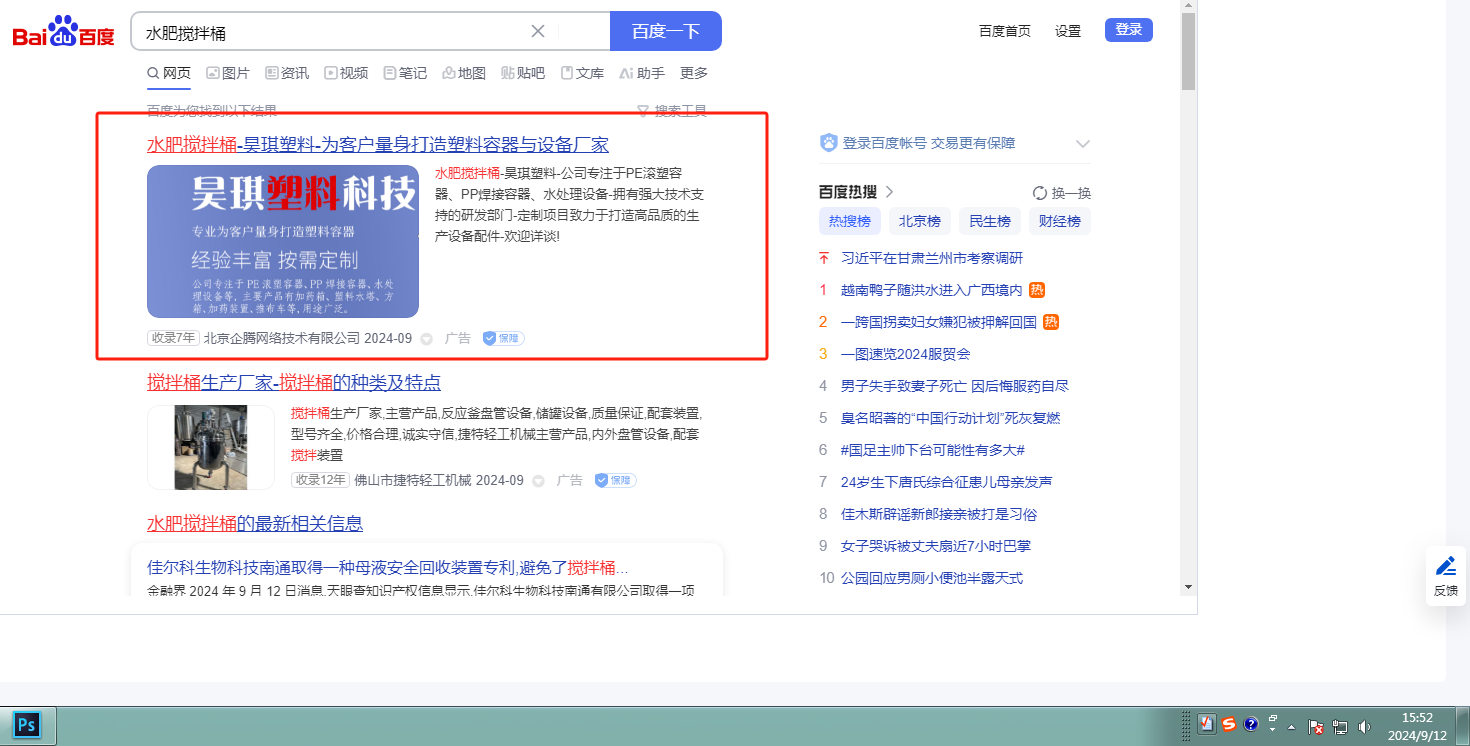Expand the dropdown arrow beside 北京企腾网络技术有限公司
Image resolution: width=1470 pixels, height=746 pixels.
tap(427, 339)
